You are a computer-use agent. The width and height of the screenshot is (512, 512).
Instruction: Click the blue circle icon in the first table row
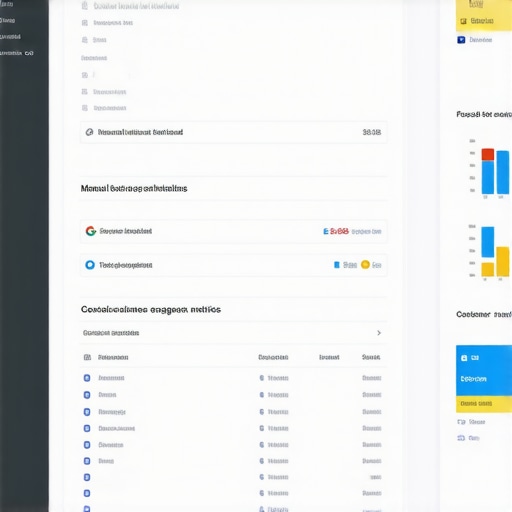click(87, 378)
